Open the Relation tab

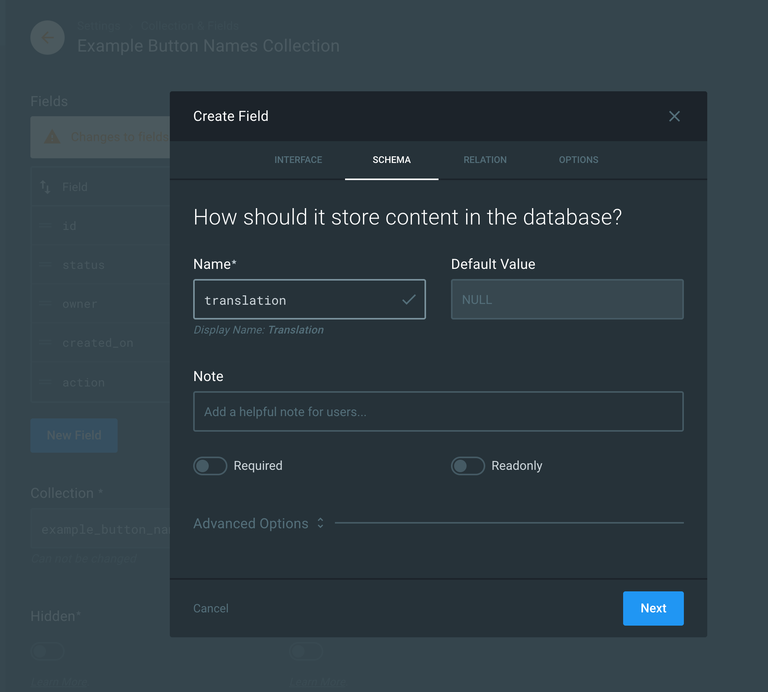[x=485, y=160]
